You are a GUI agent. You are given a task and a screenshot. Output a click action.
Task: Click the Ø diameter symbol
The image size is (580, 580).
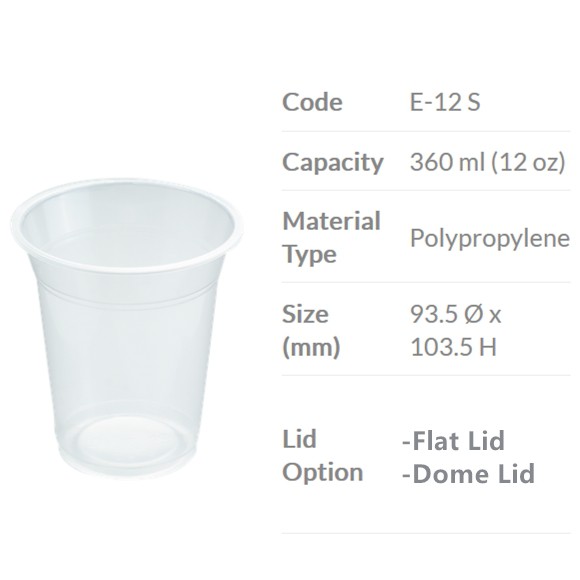473,314
